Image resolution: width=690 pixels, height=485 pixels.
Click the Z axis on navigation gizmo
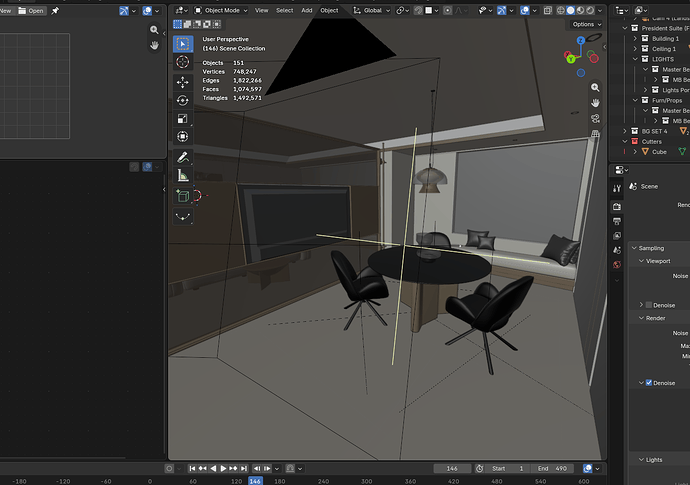coord(581,40)
